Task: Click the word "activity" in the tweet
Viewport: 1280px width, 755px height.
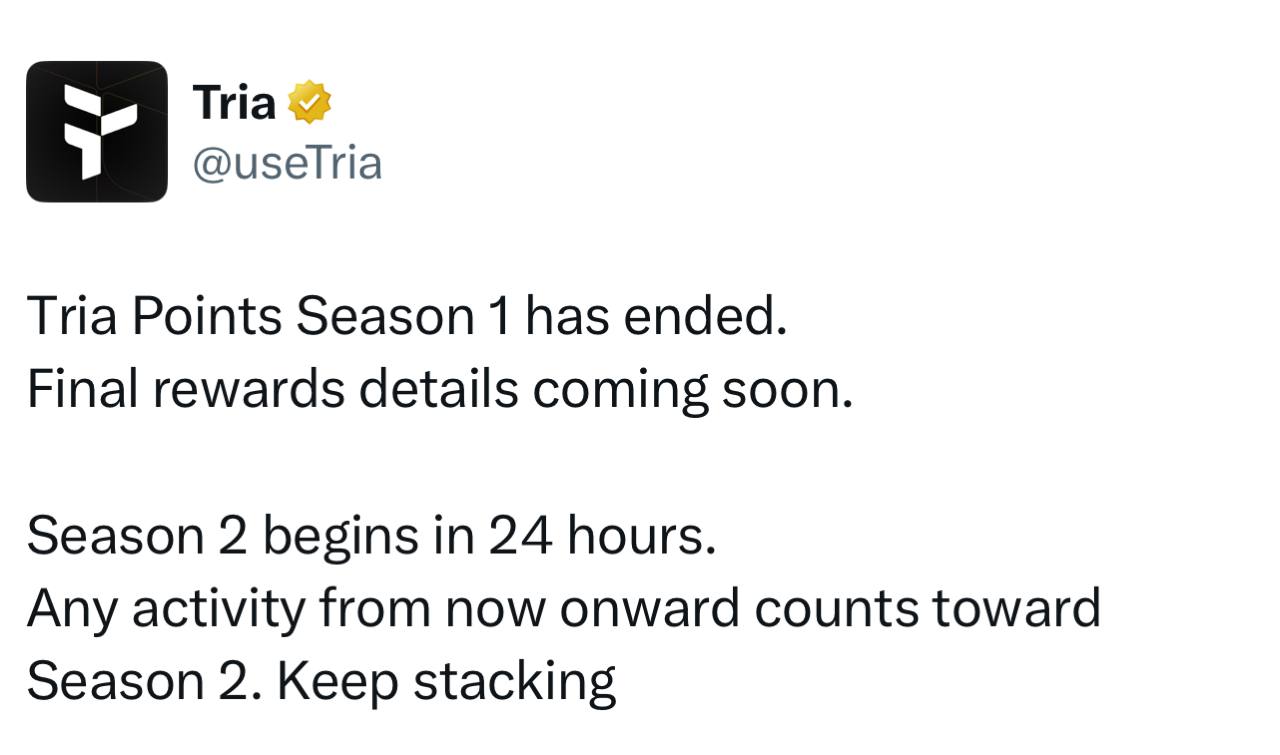Action: tap(217, 610)
